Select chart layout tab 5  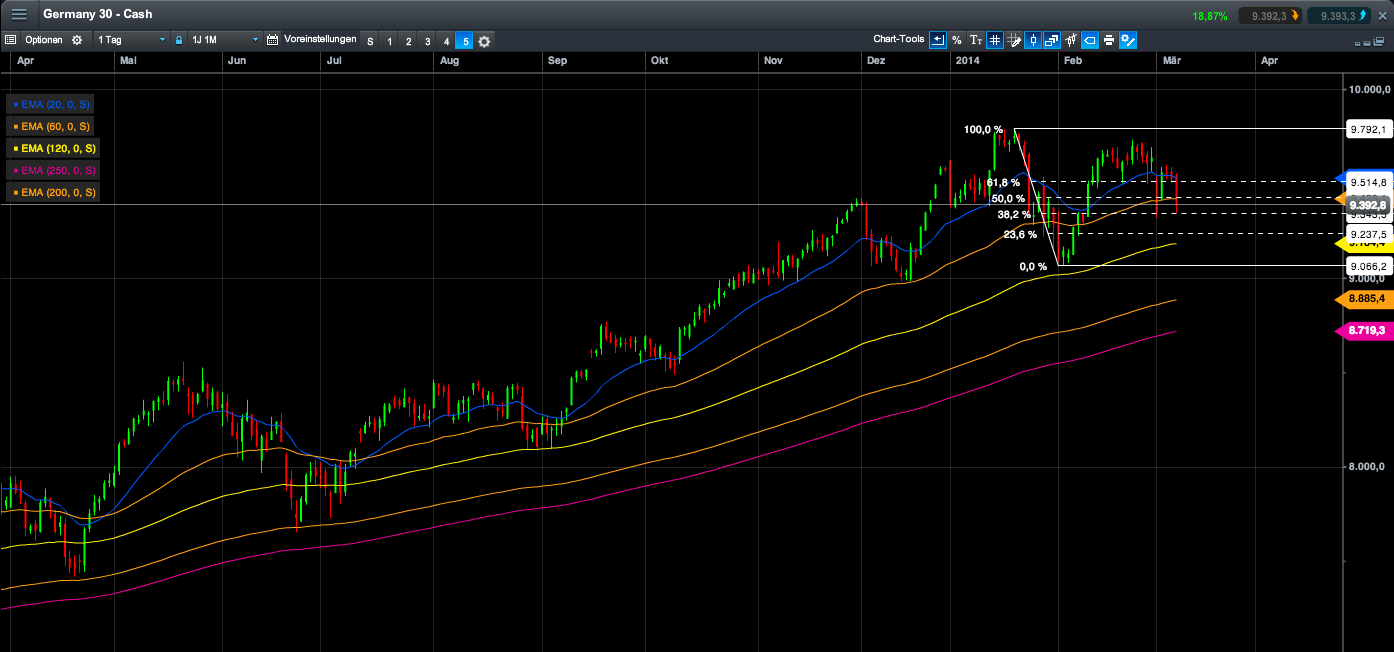pyautogui.click(x=466, y=41)
